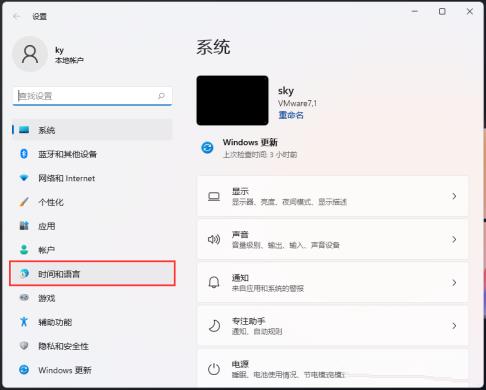The image size is (486, 390).
Task: Select 系统 in the sidebar
Action: 92,130
